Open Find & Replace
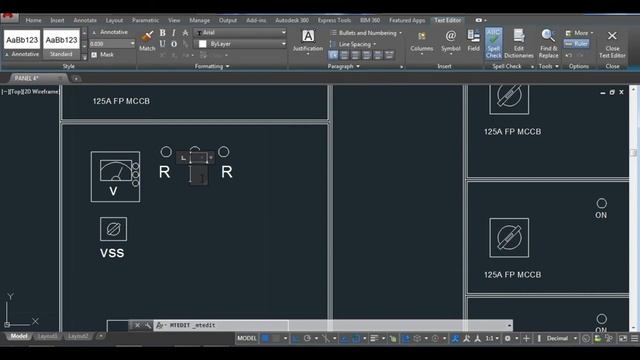640x360 pixels. click(x=548, y=43)
